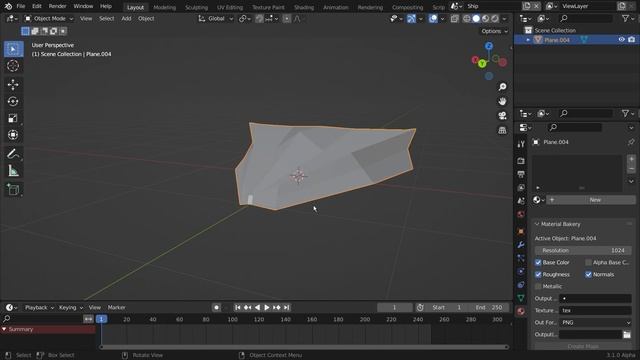The image size is (640, 360).
Task: Toggle camera view icon in viewport
Action: 502,116
